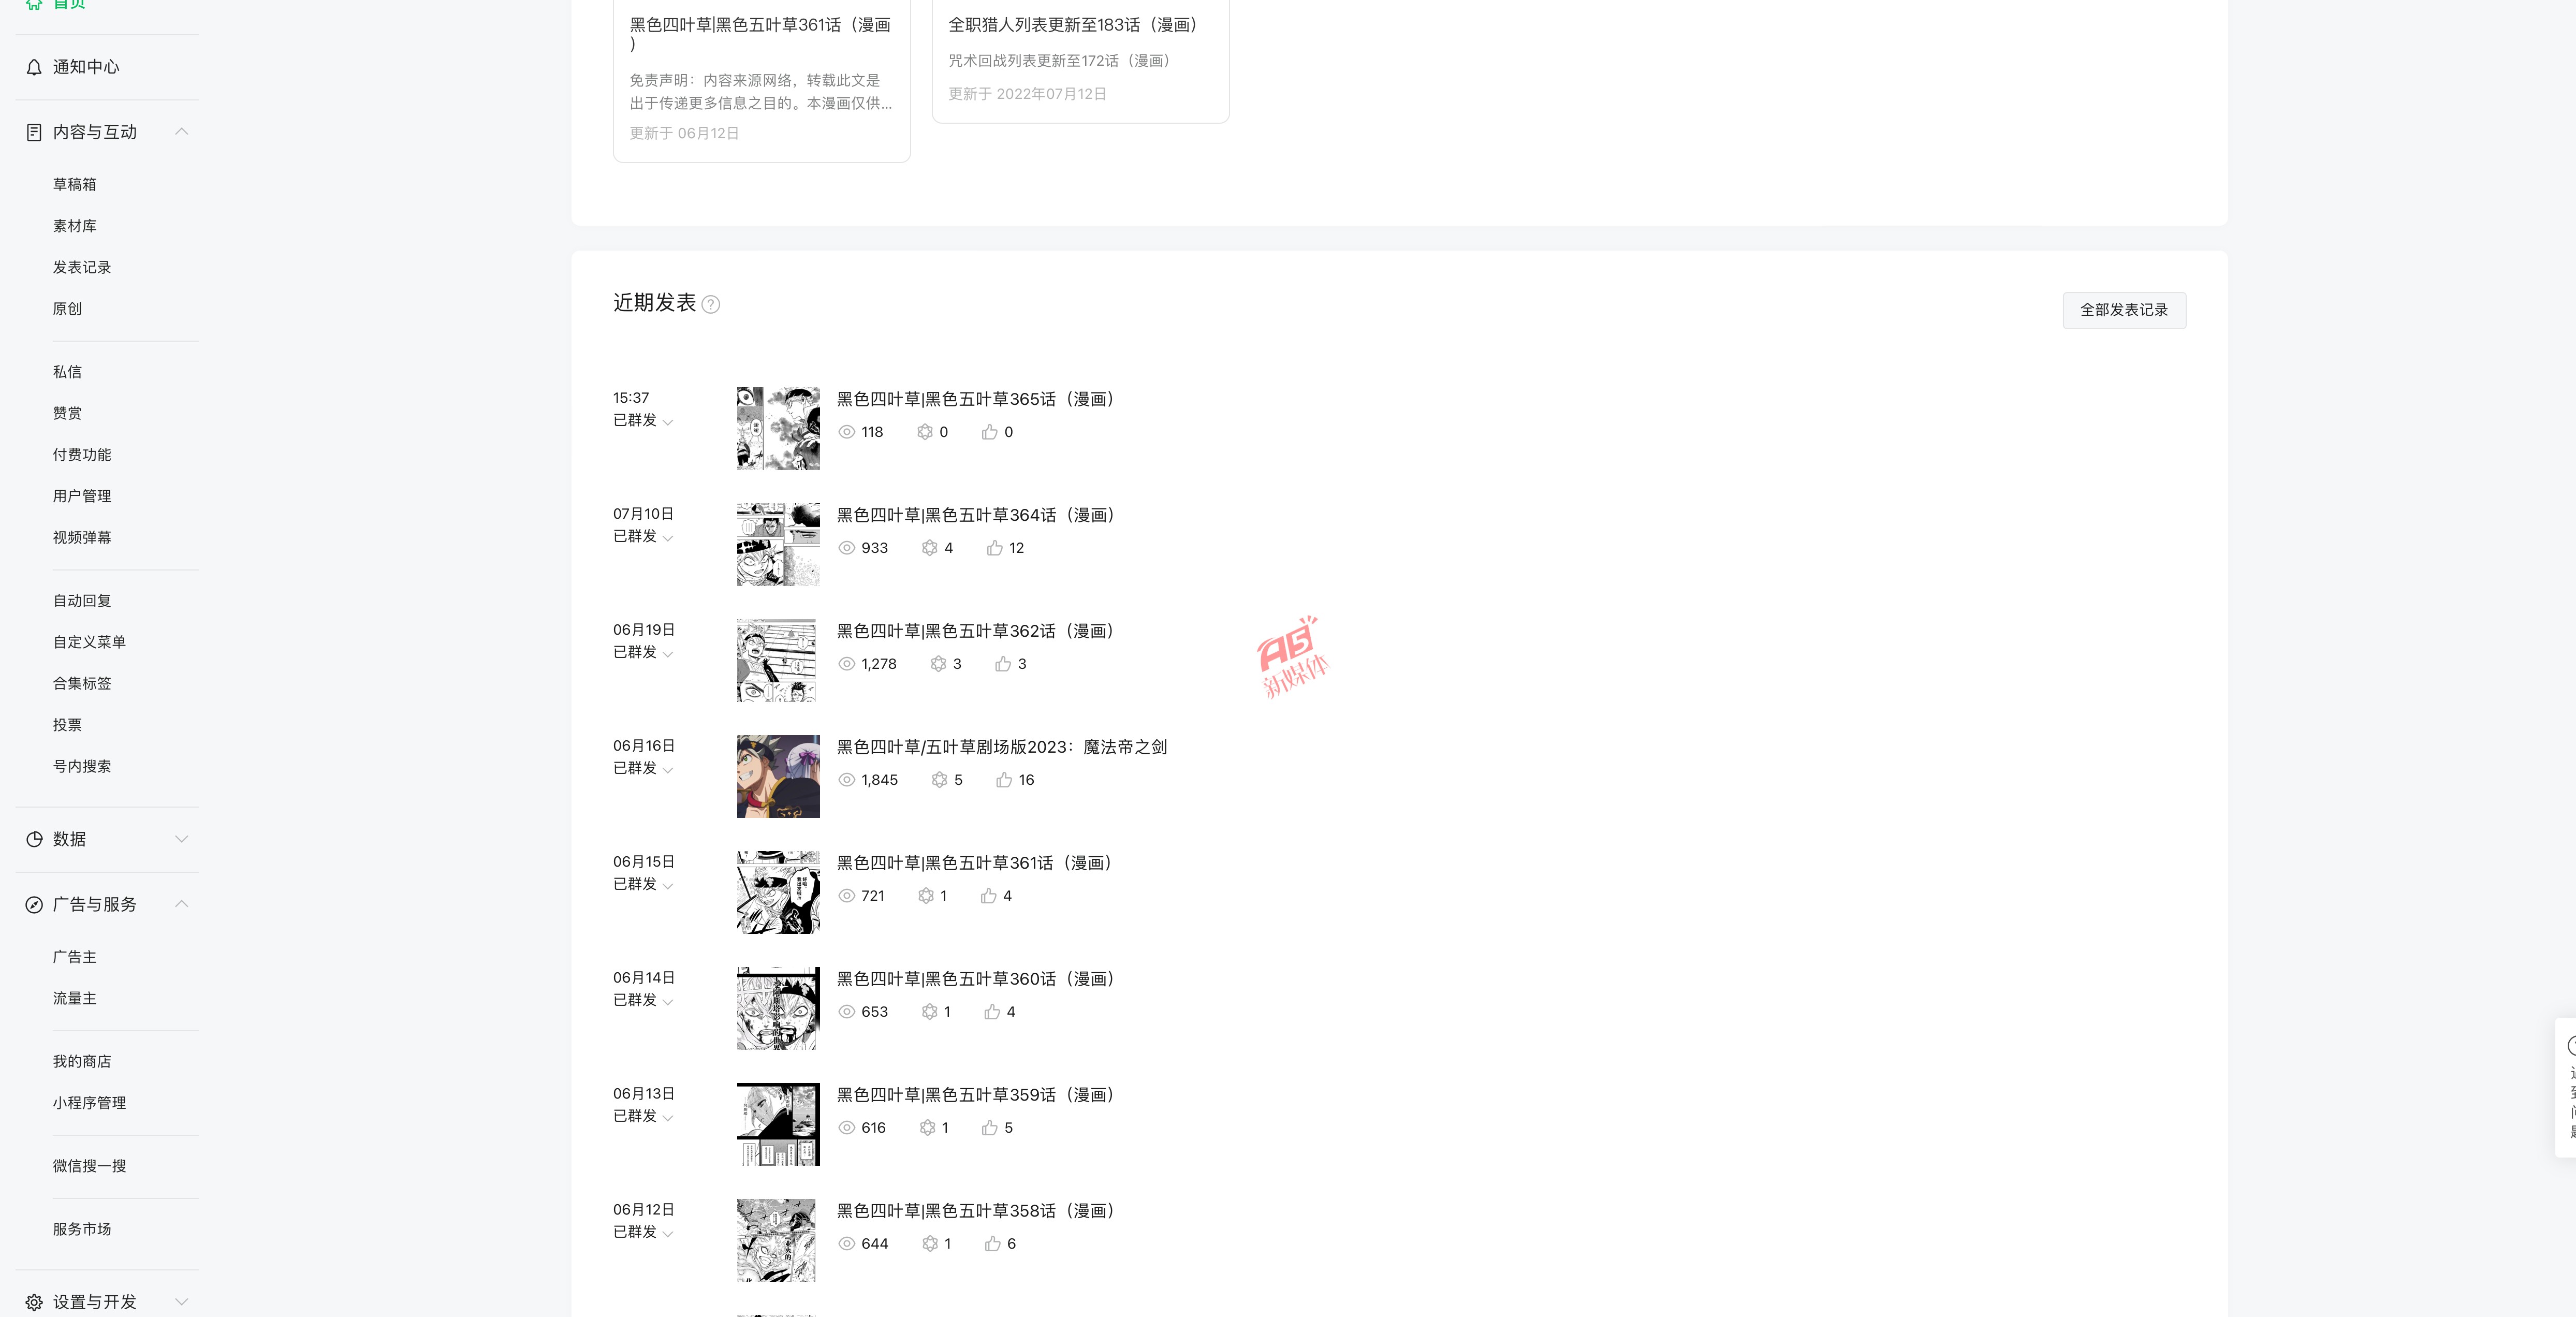Click the thumbs-up icon on 364话 post
2576x1317 pixels.
point(994,548)
